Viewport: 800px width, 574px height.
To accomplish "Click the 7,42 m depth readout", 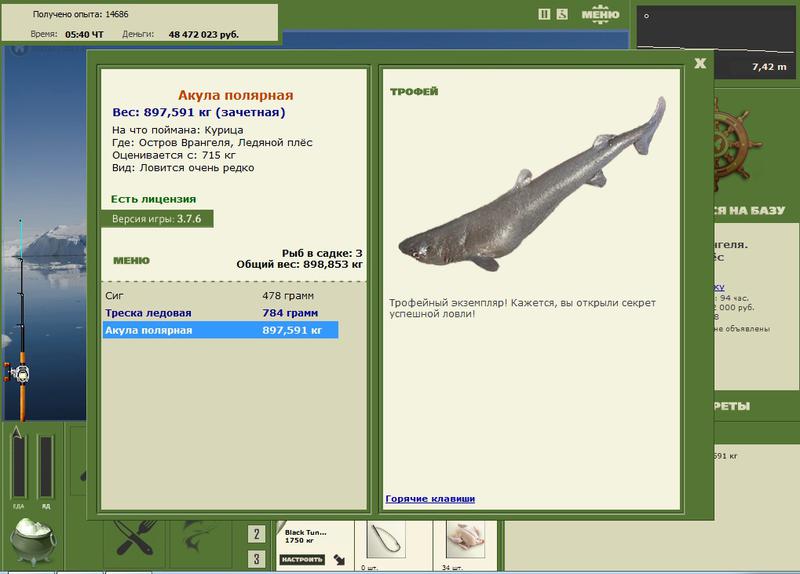I will [769, 67].
